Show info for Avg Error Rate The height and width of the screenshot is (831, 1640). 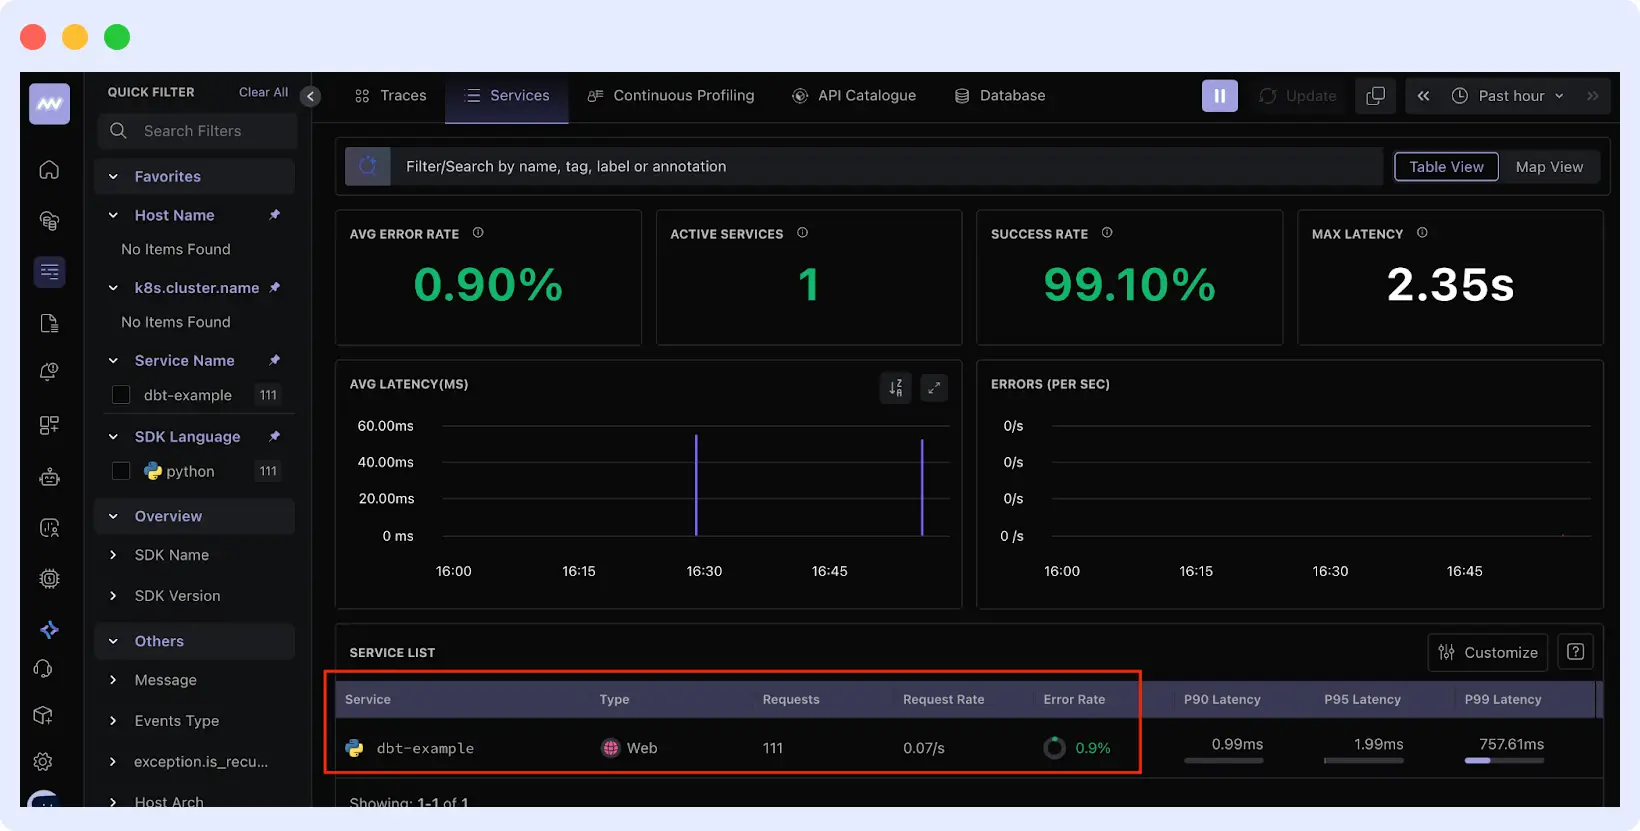478,233
